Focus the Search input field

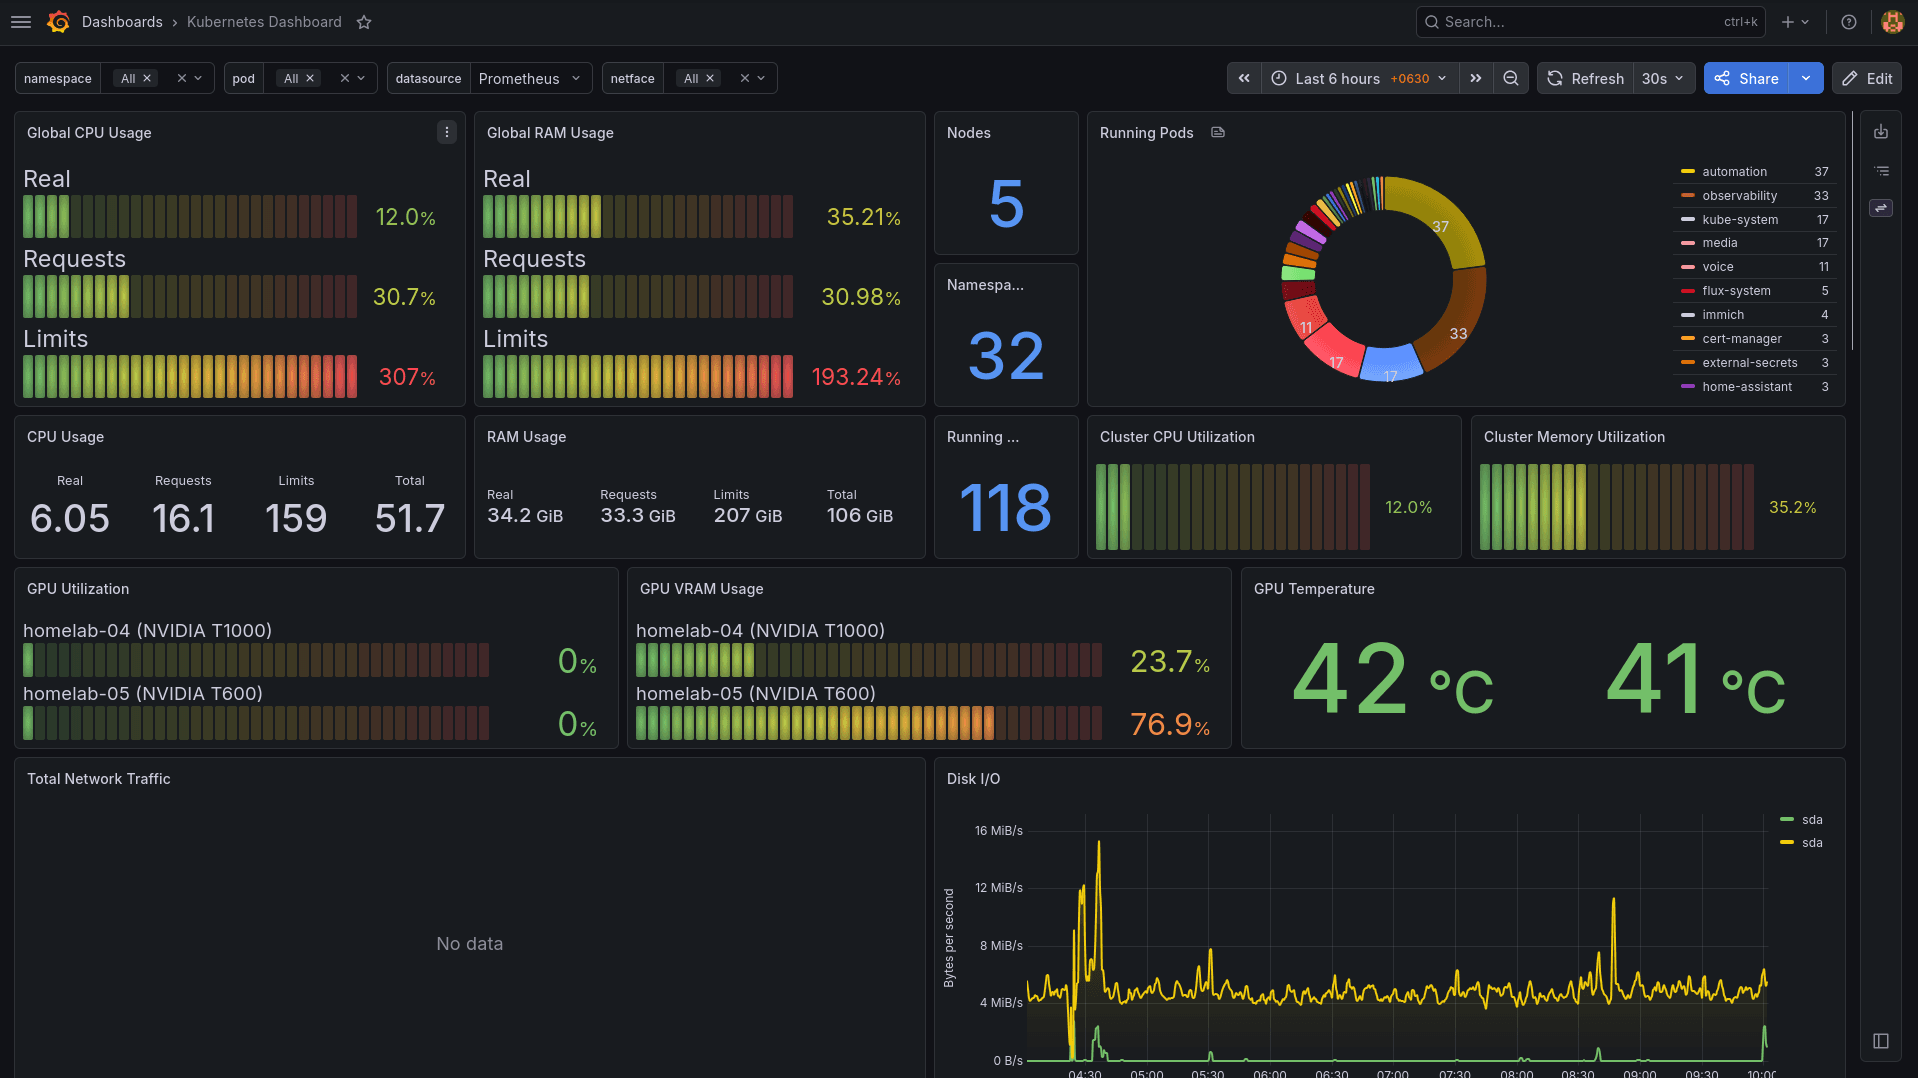coord(1590,22)
